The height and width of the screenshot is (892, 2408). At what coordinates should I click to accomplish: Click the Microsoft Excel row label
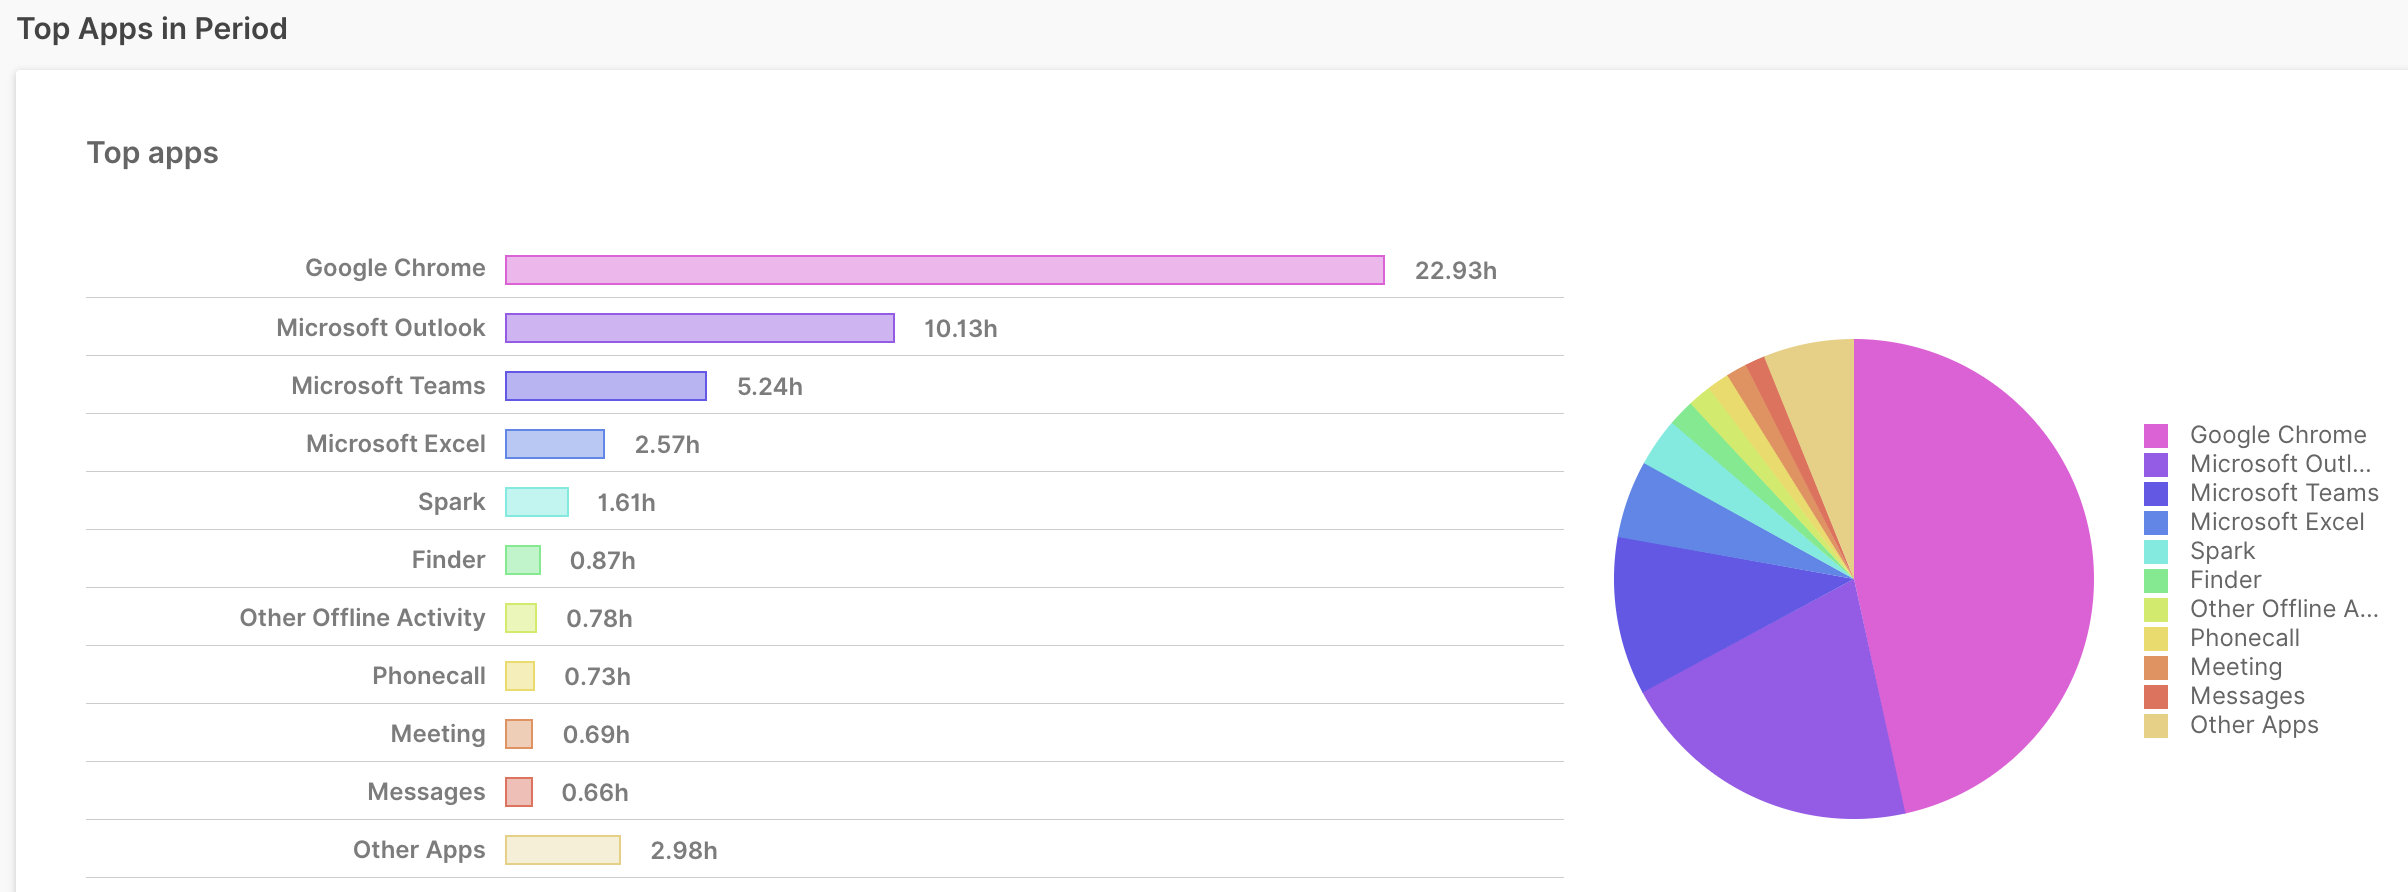(395, 444)
